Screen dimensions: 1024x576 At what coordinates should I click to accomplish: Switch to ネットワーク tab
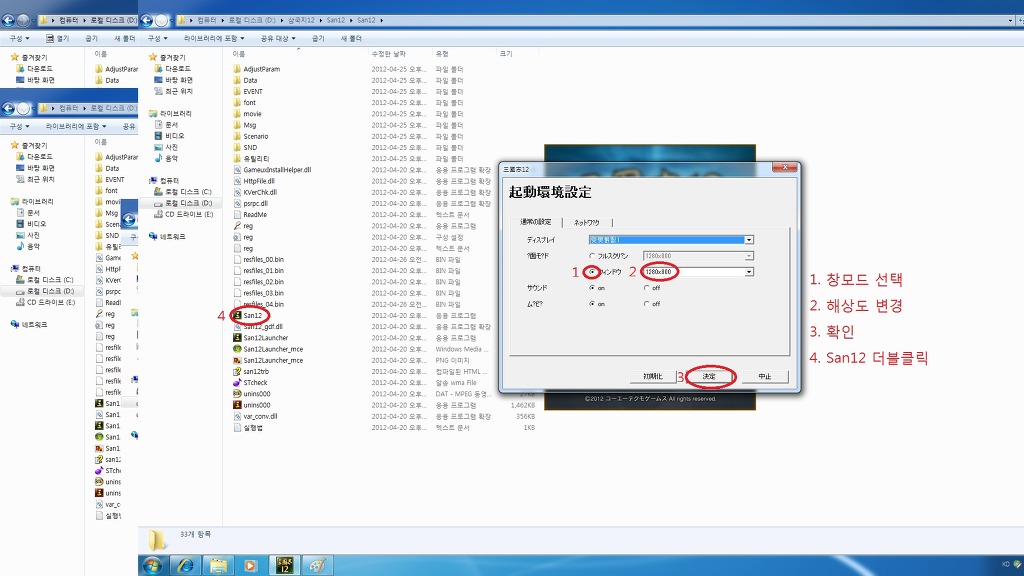point(586,223)
